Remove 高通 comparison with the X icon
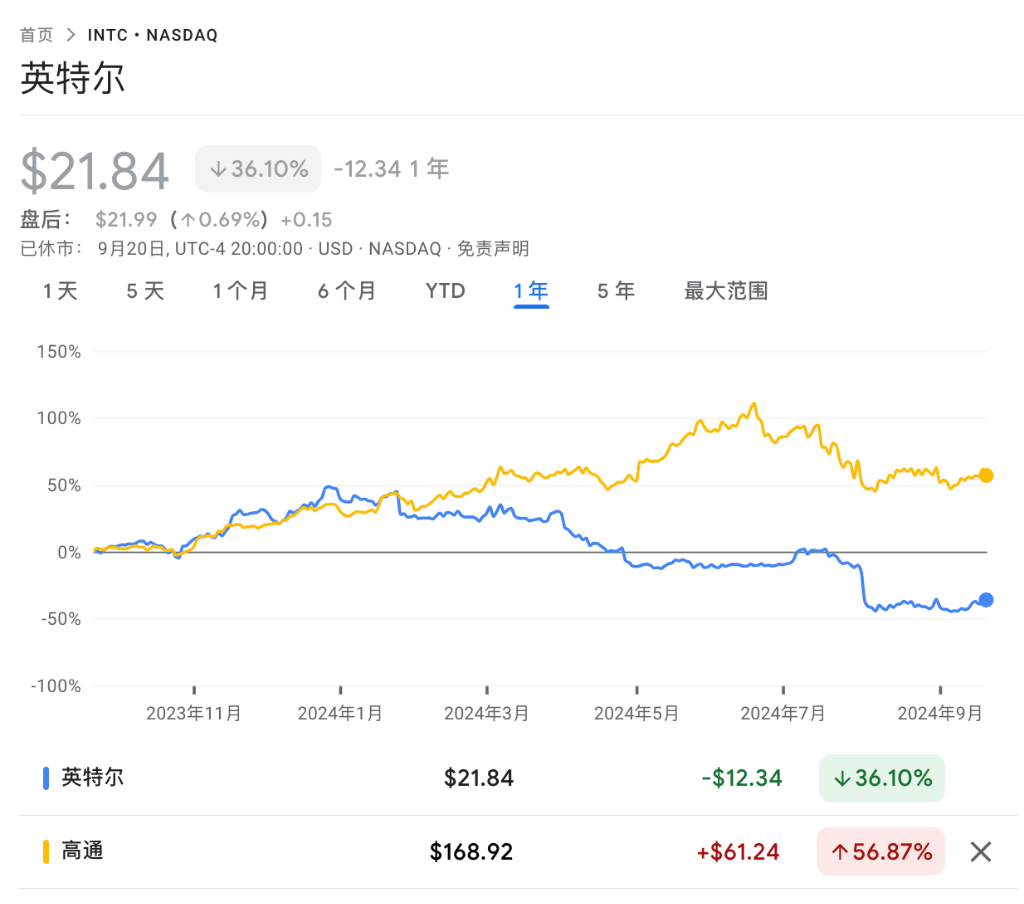Viewport: 1024px width, 904px height. (981, 852)
